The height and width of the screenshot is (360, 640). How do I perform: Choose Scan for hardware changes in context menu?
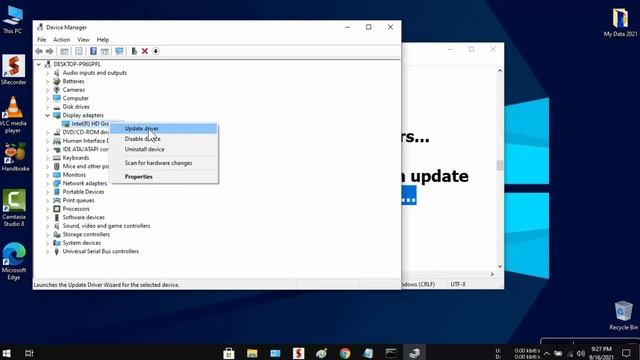pos(164,163)
